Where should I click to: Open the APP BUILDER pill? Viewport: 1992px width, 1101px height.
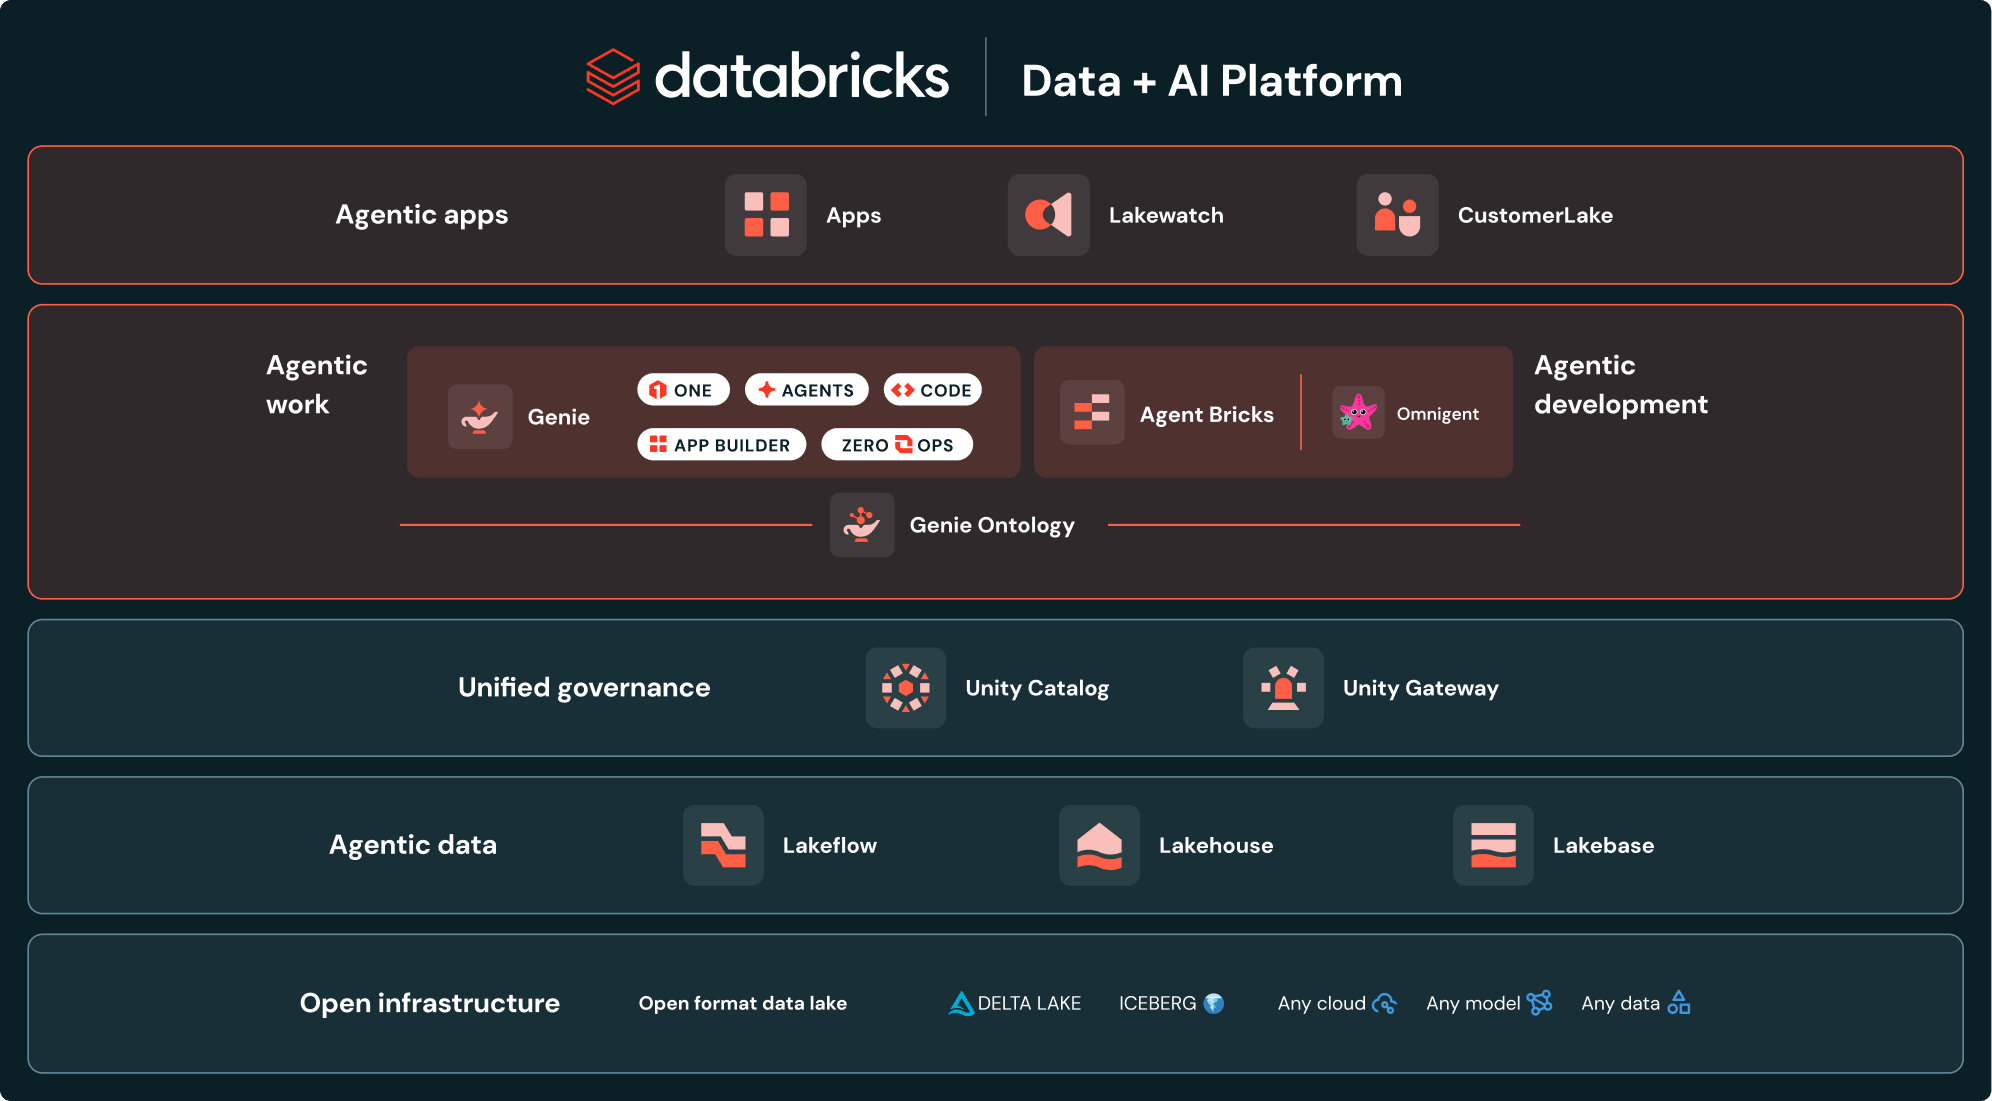[721, 445]
